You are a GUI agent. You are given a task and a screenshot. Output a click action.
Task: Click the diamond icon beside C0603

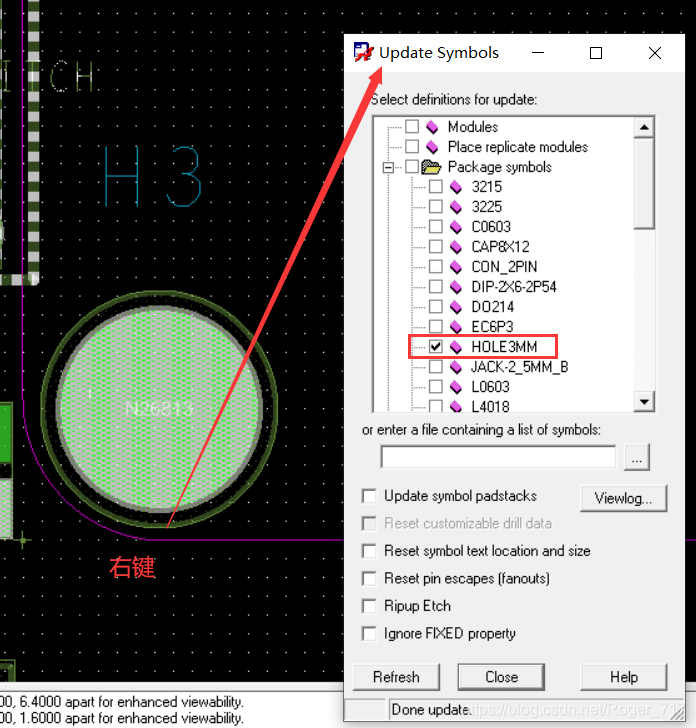tap(456, 227)
